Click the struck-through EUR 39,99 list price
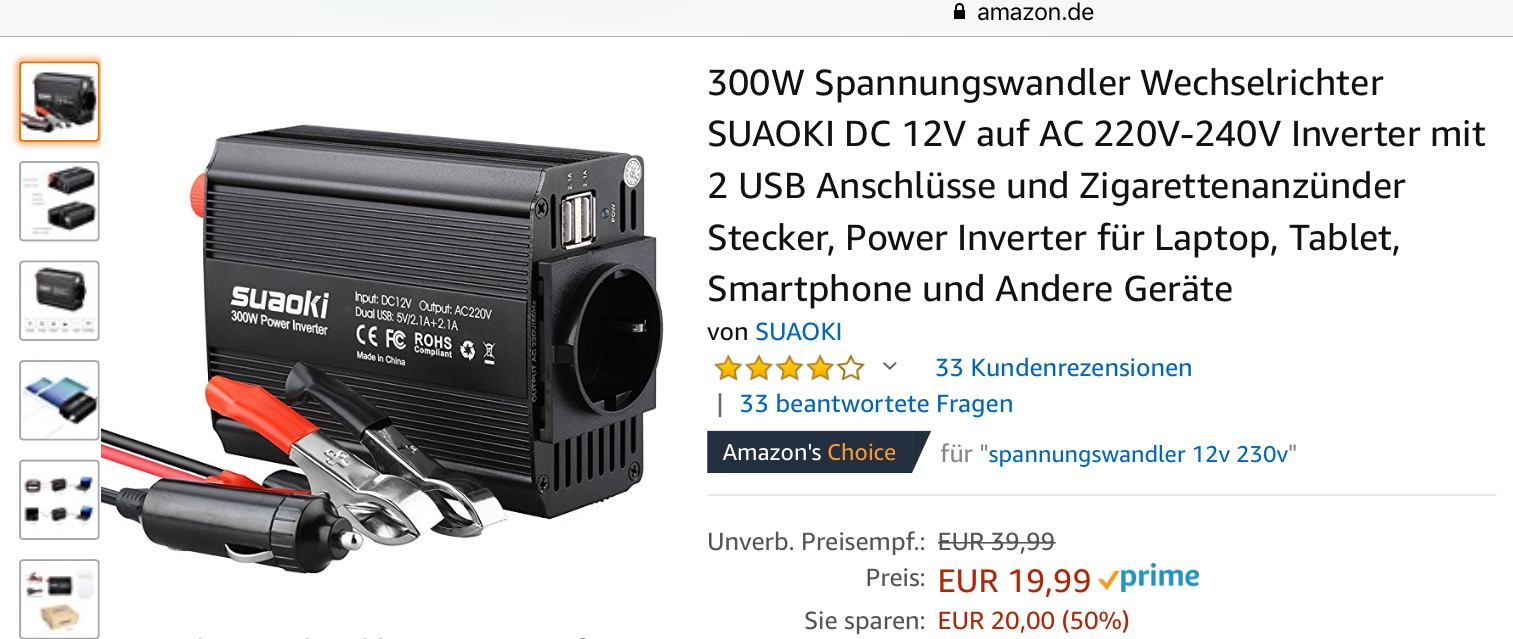Viewport: 1513px width, 639px height. [x=996, y=542]
